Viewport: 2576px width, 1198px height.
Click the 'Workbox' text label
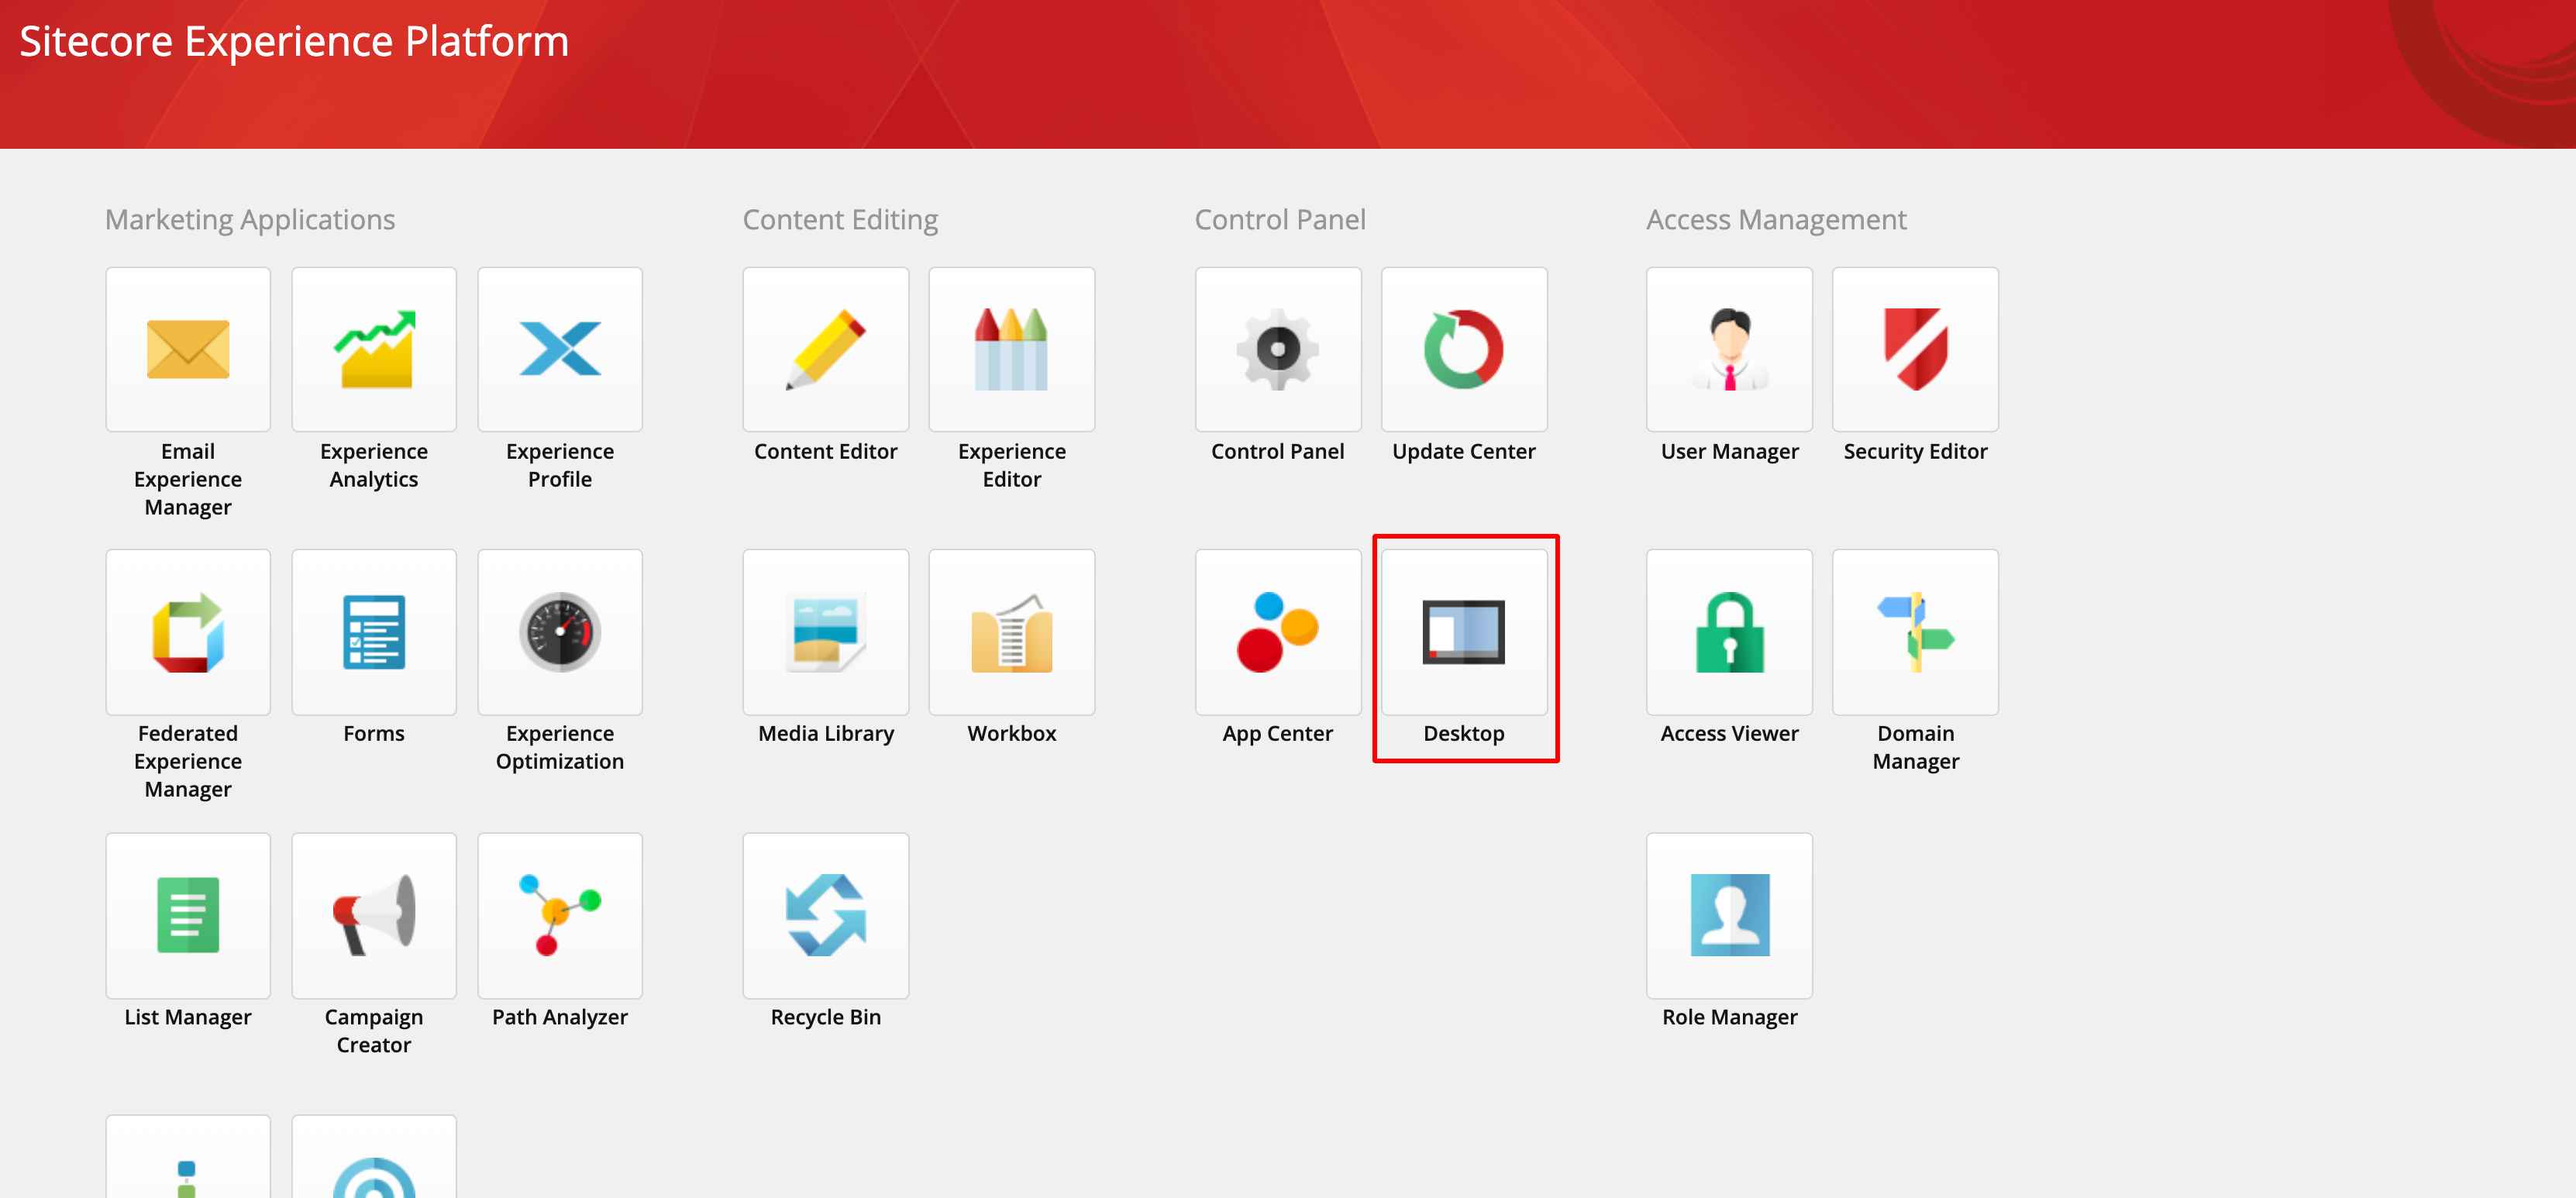tap(1012, 733)
